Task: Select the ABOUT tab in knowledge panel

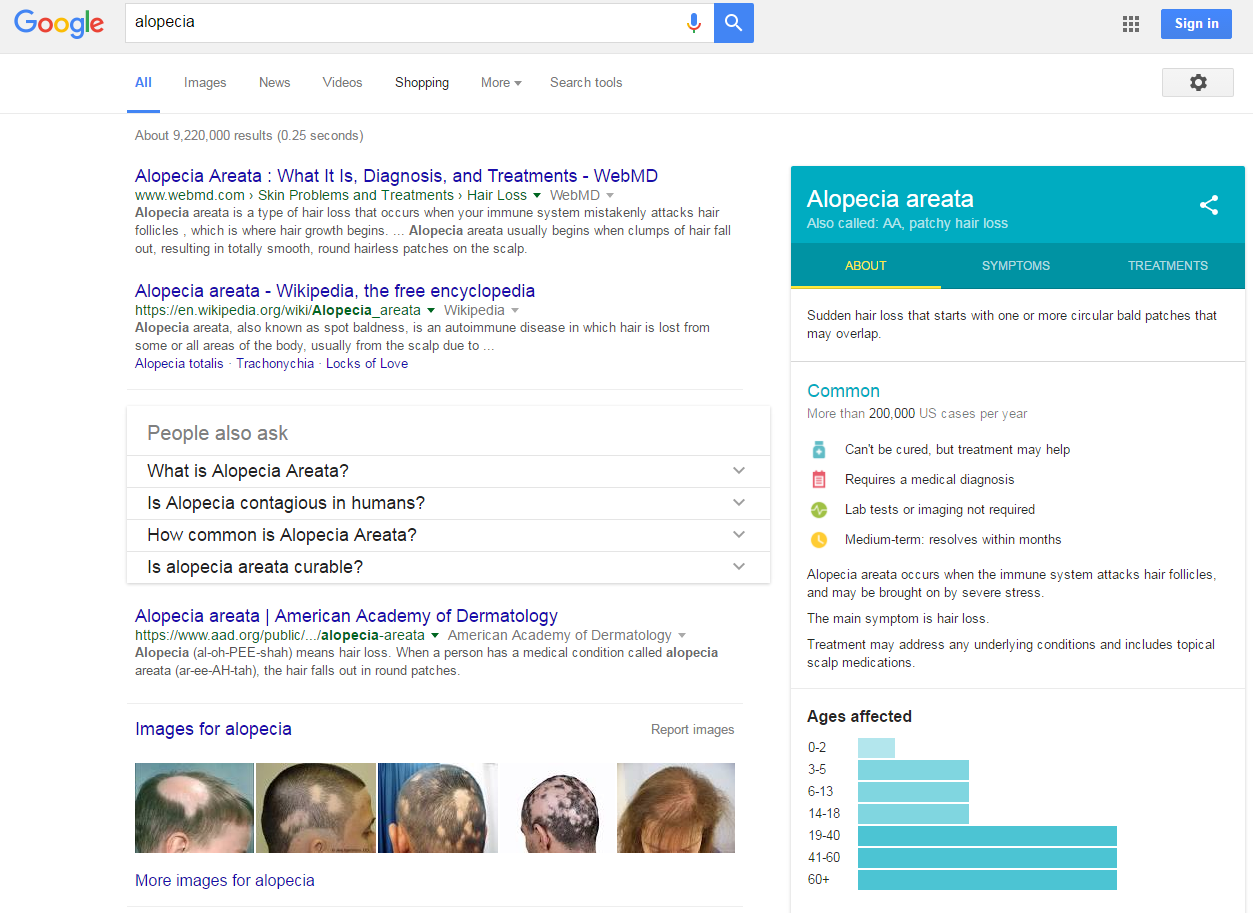Action: point(866,266)
